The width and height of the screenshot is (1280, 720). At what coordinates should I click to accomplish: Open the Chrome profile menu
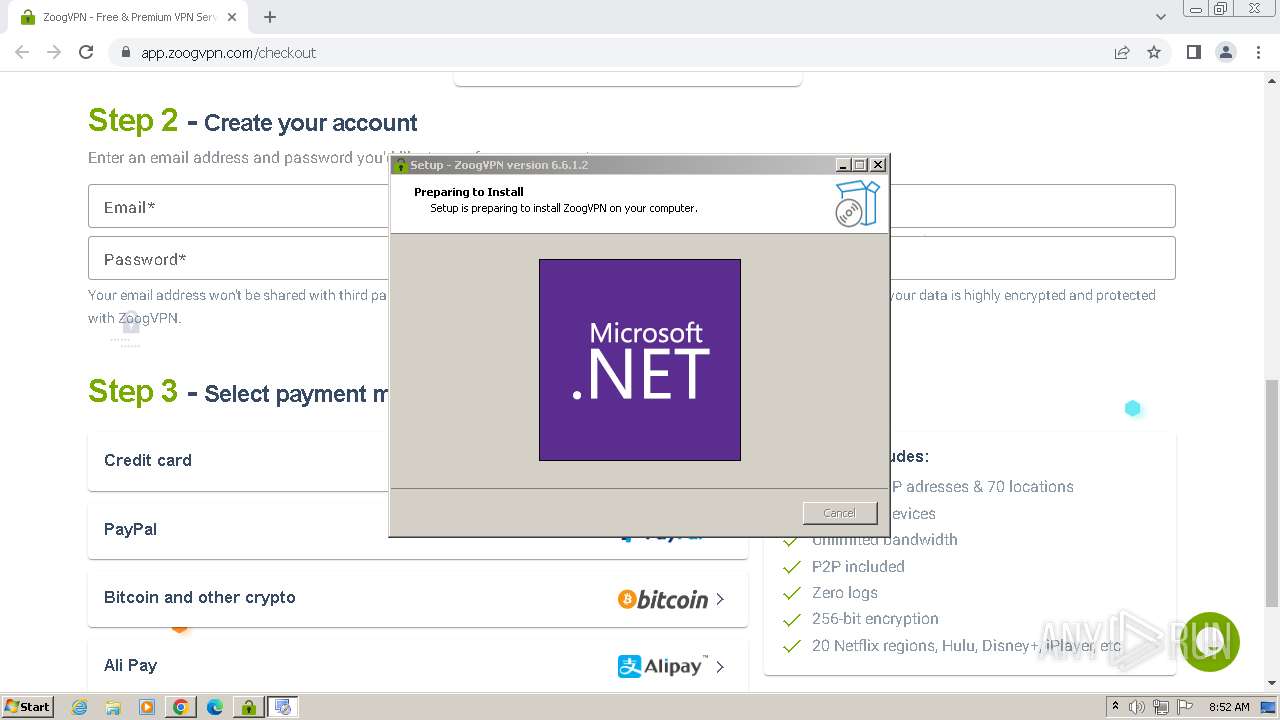coord(1226,52)
